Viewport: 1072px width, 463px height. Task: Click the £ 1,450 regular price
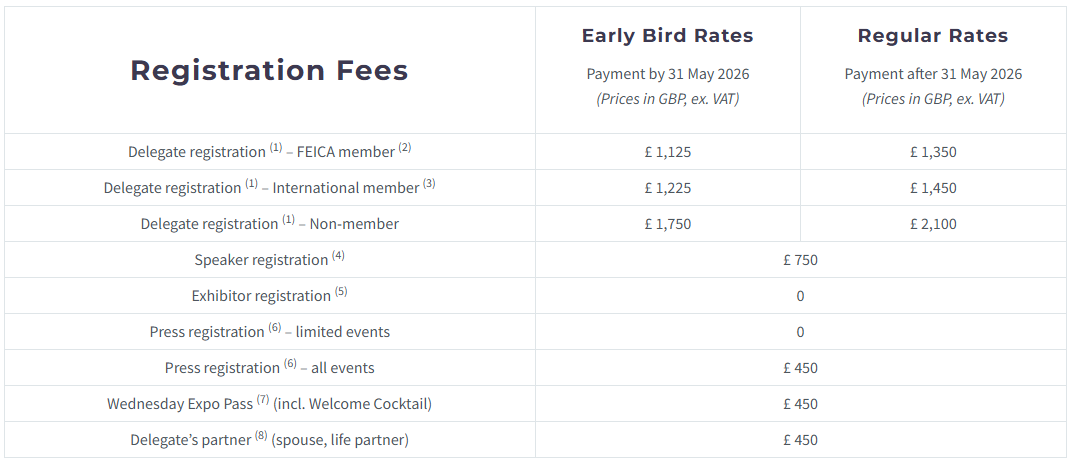(933, 188)
